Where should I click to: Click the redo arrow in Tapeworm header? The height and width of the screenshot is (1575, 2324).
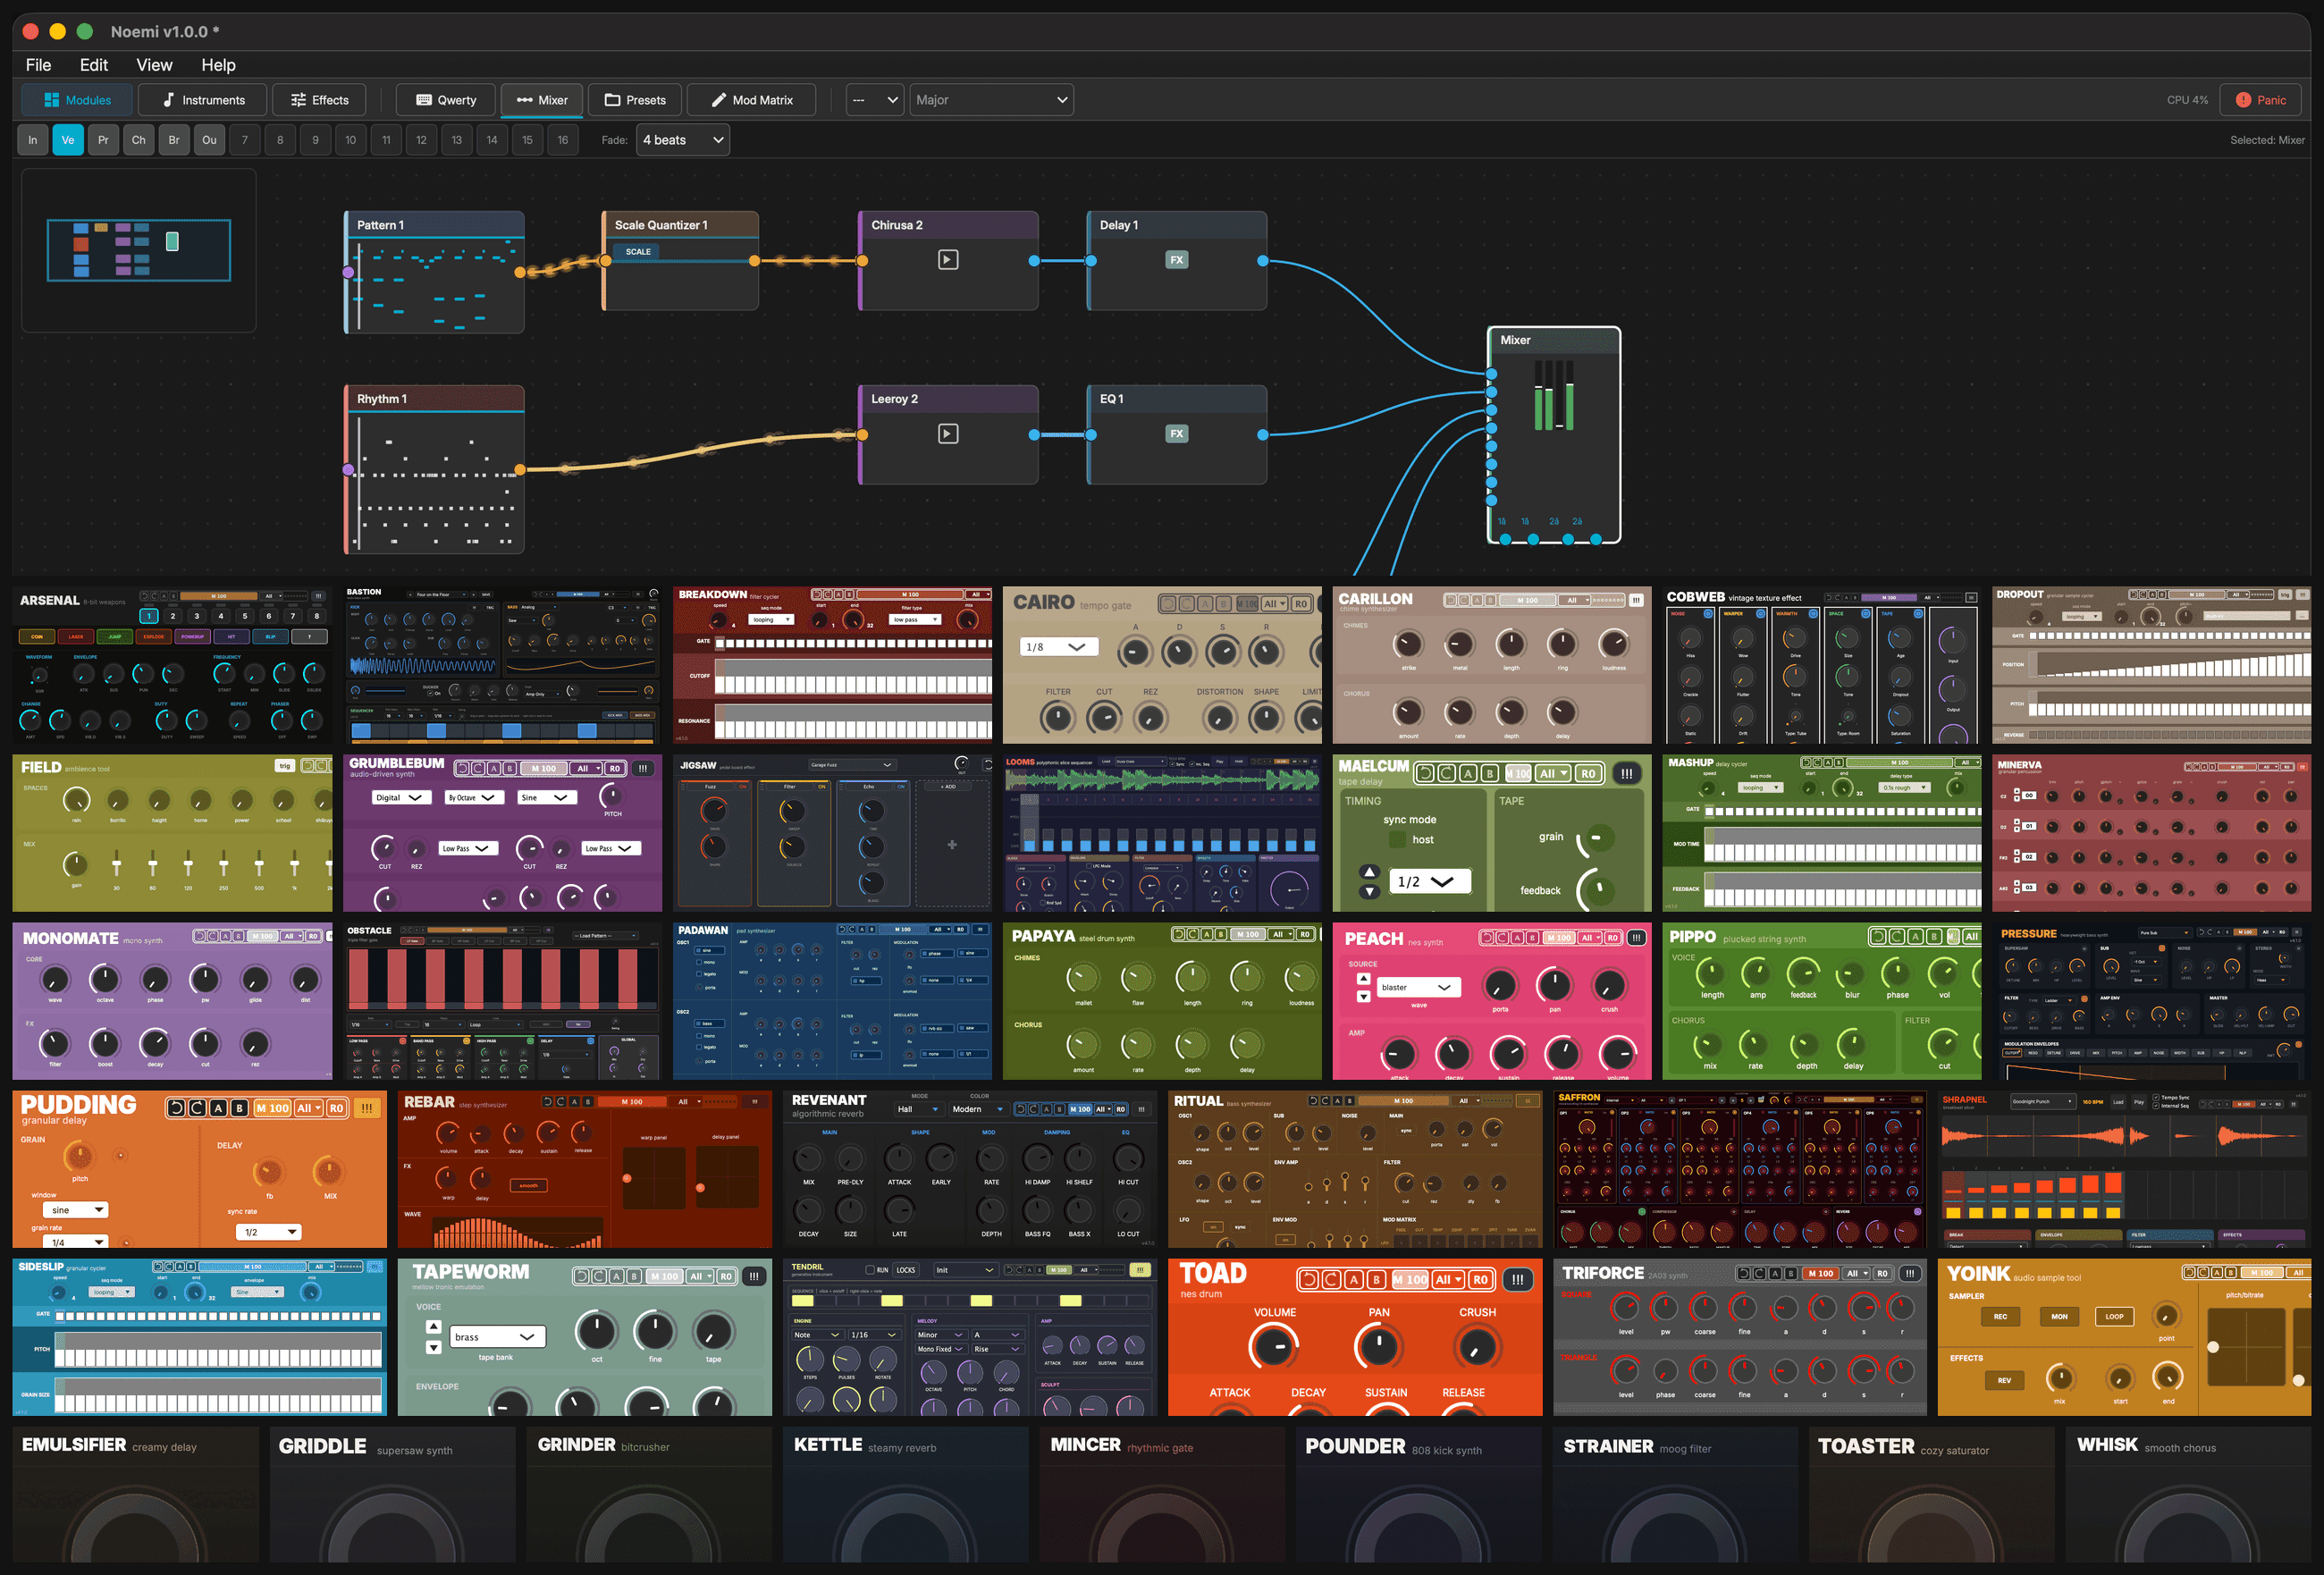click(600, 1277)
